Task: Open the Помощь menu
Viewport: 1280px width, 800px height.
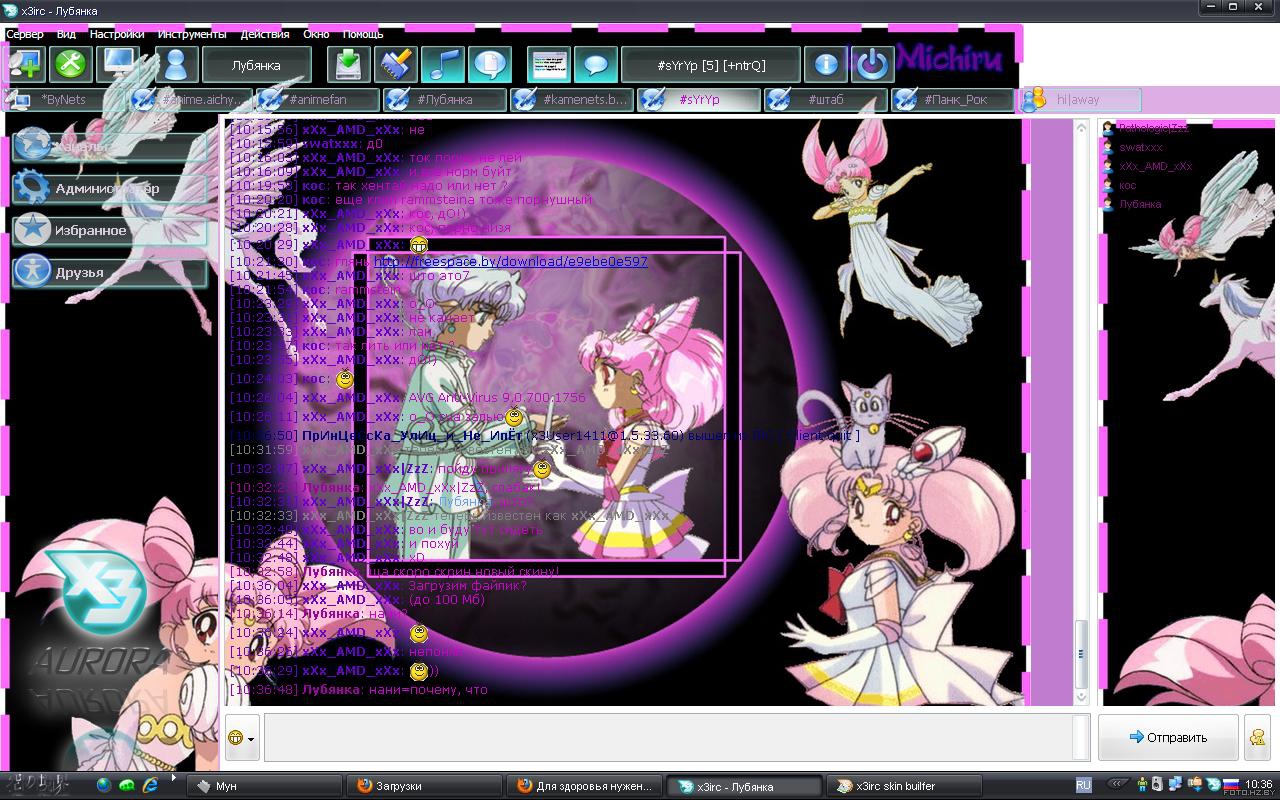Action: pyautogui.click(x=363, y=34)
